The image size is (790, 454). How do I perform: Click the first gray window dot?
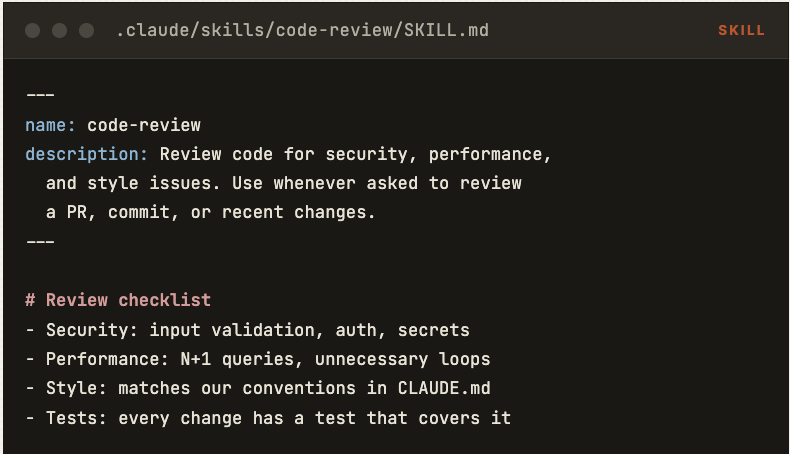coord(33,31)
